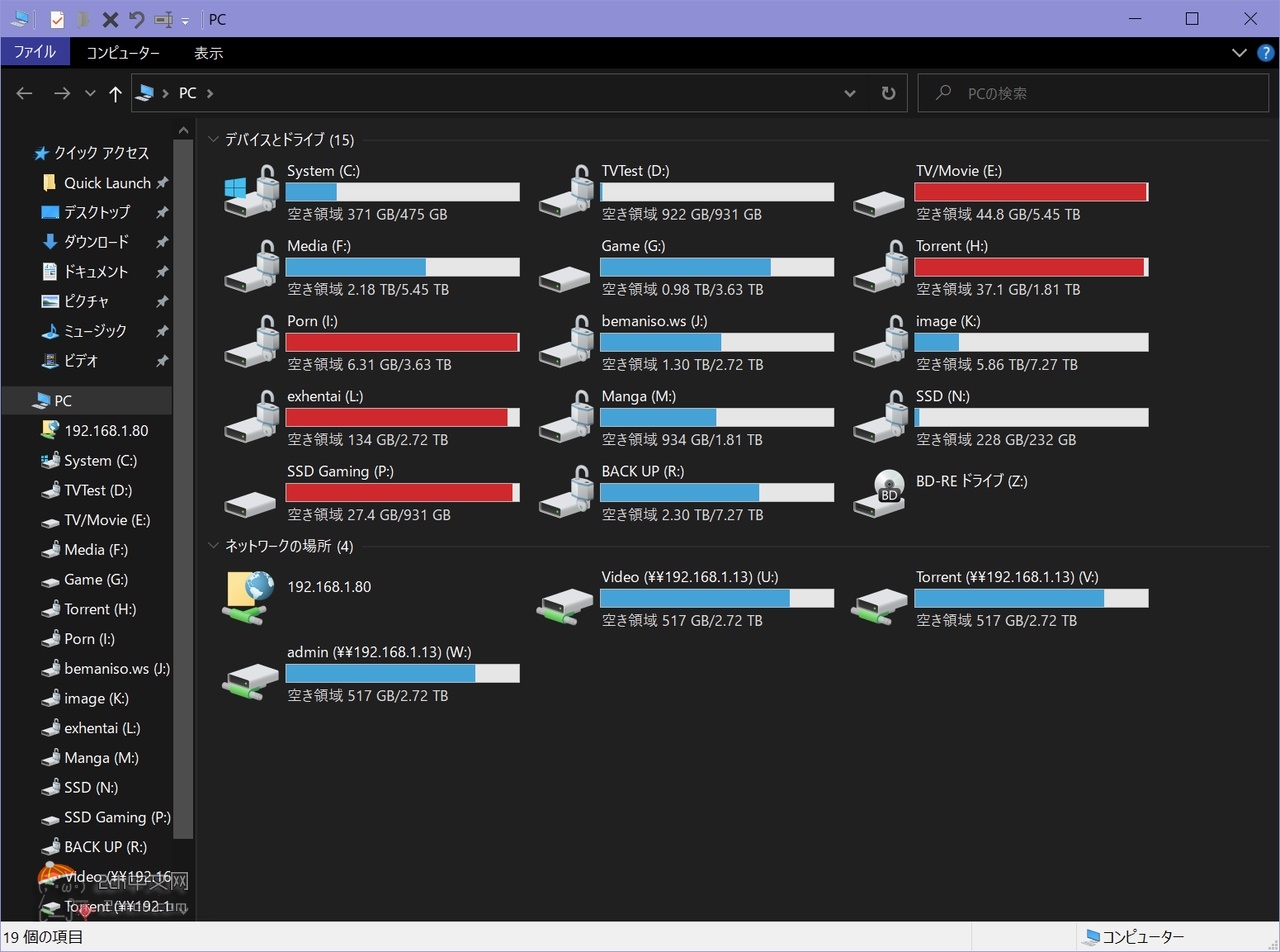The height and width of the screenshot is (952, 1280).
Task: Open the recent locations dropdown arrow
Action: point(90,93)
